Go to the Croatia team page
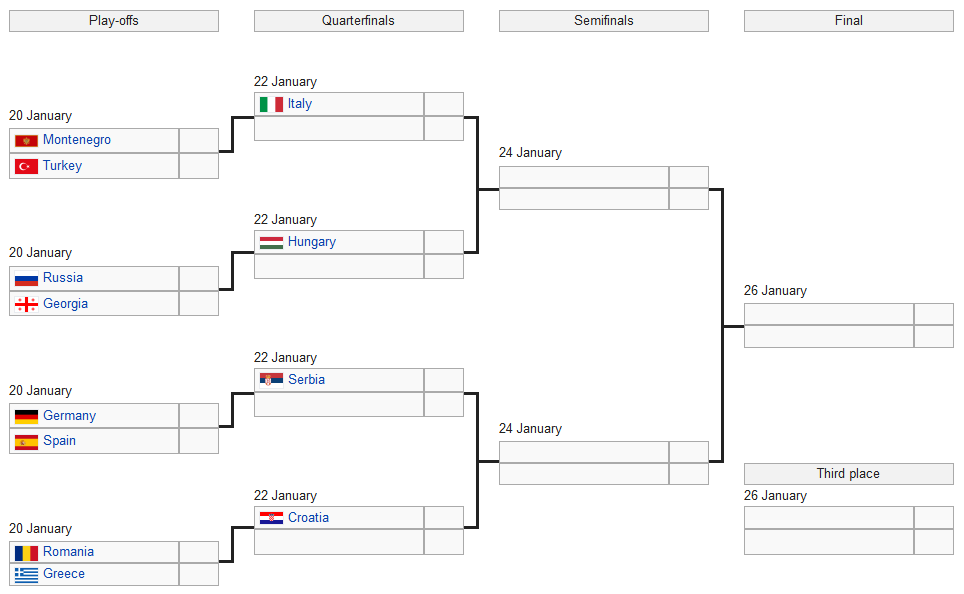 (308, 518)
